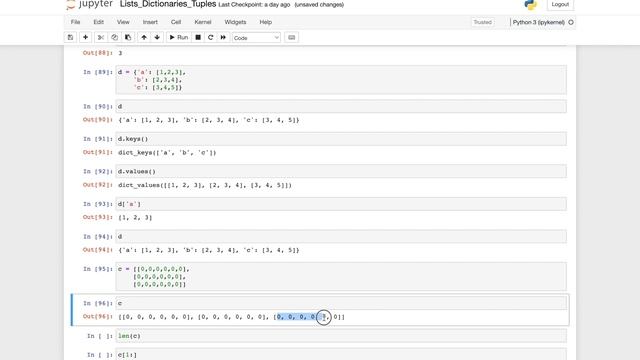Screen dimensions: 640x360
Task: Open the View menu
Action: click(123, 22)
